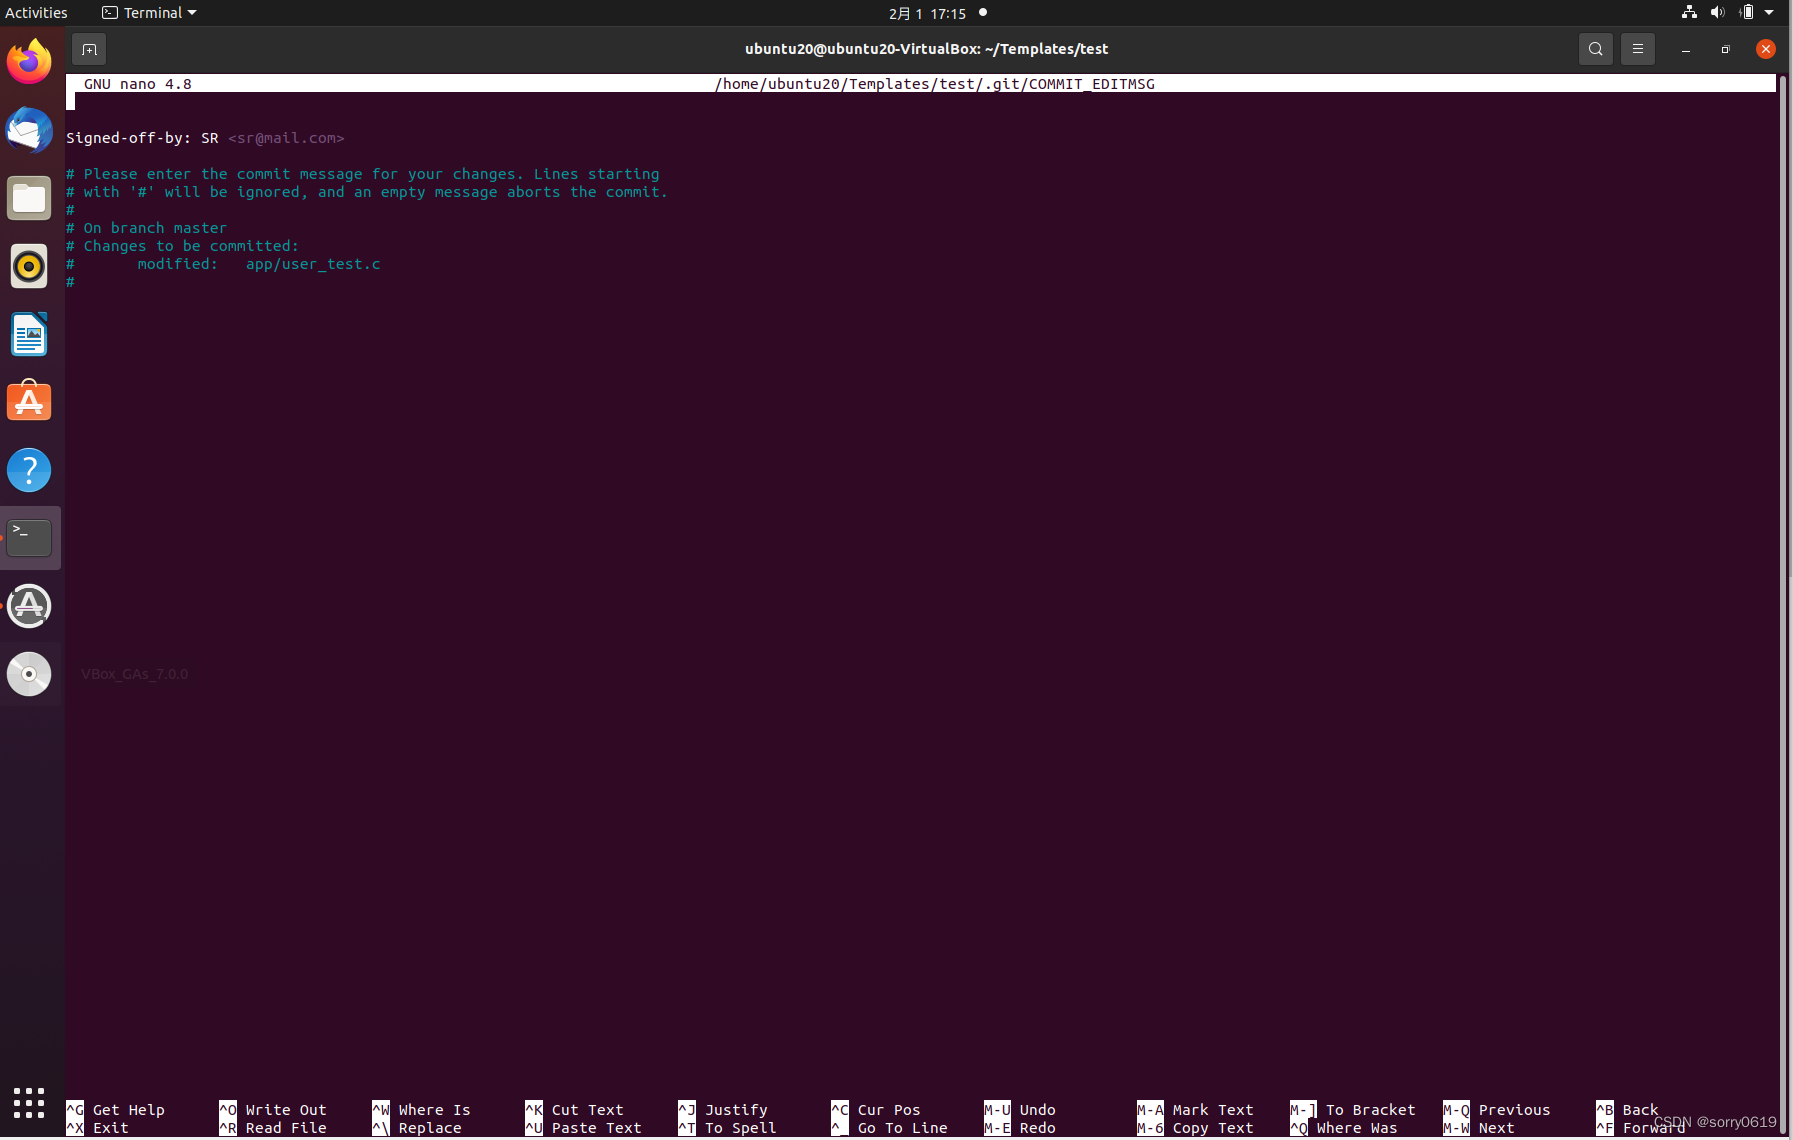The image size is (1793, 1140).
Task: Open the Thunderbird mail client
Action: (x=29, y=130)
